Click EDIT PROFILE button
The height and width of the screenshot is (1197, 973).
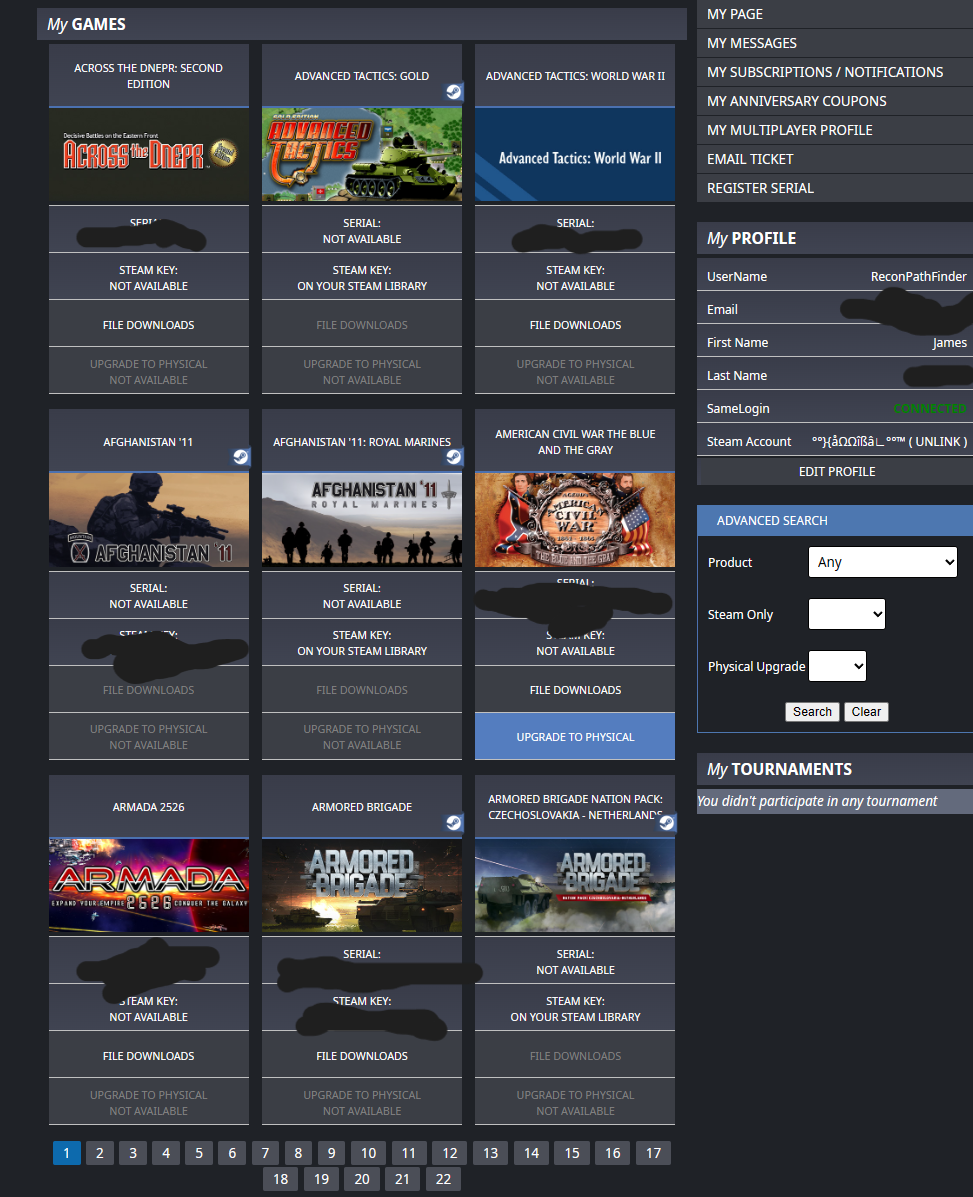click(x=835, y=472)
